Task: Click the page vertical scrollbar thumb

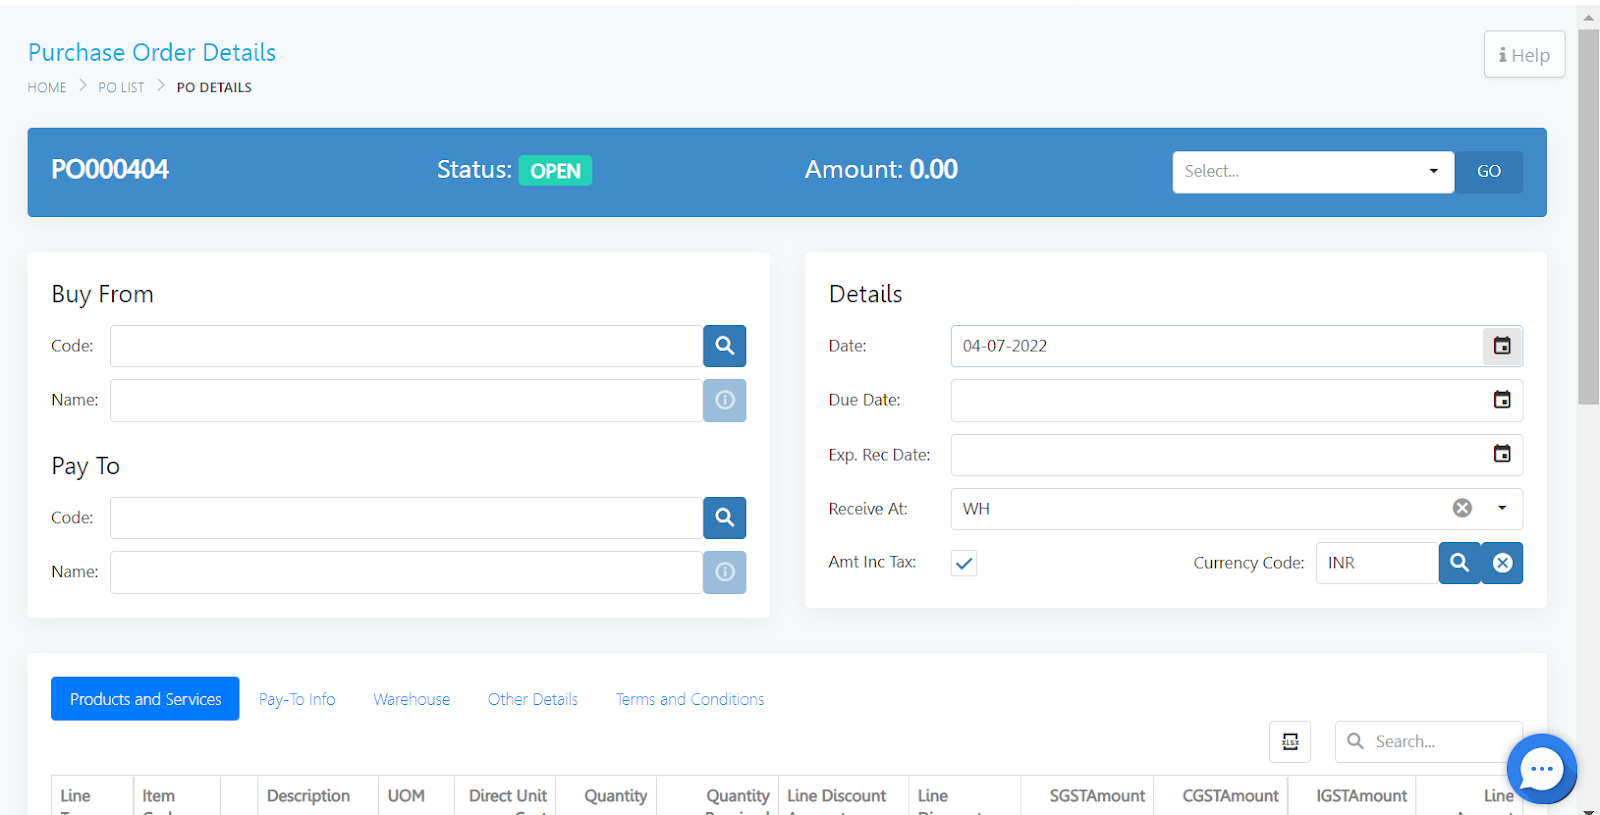Action: [1588, 216]
